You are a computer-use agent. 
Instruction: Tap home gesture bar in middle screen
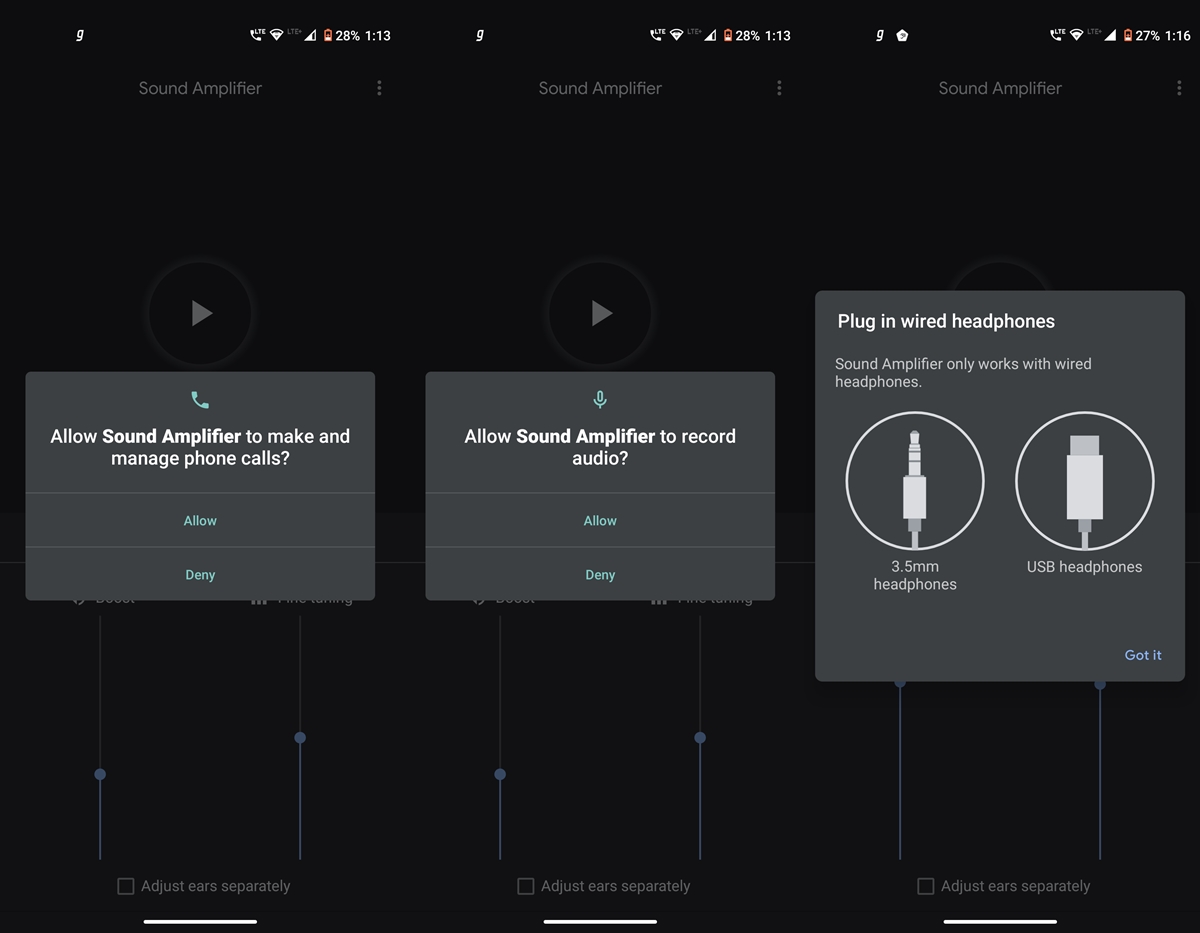pyautogui.click(x=600, y=920)
